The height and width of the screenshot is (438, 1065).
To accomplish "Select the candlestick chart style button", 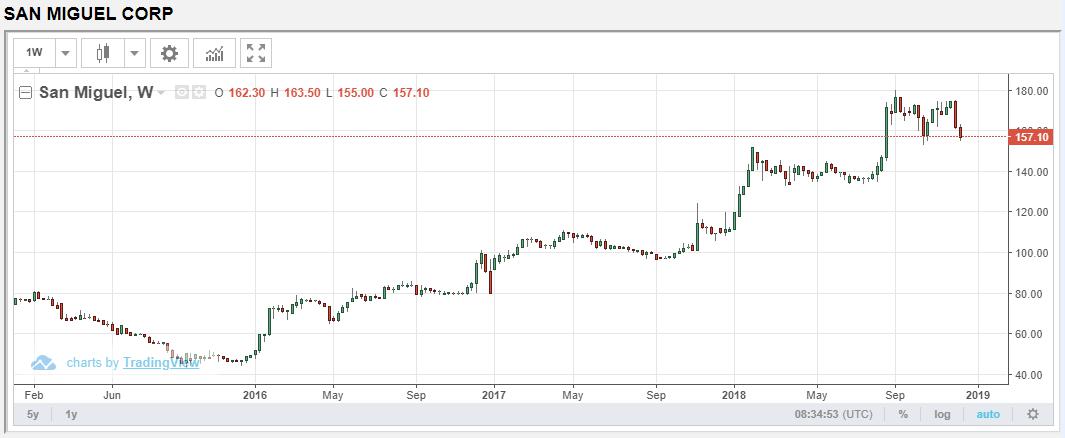I will click(x=101, y=53).
